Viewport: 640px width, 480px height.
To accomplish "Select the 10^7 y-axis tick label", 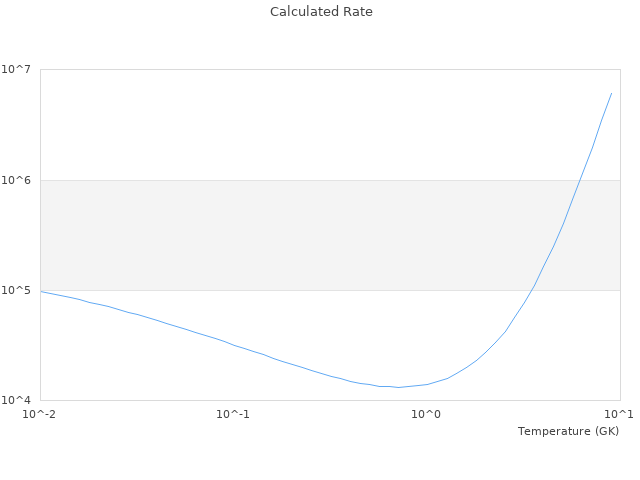I will point(19,69).
